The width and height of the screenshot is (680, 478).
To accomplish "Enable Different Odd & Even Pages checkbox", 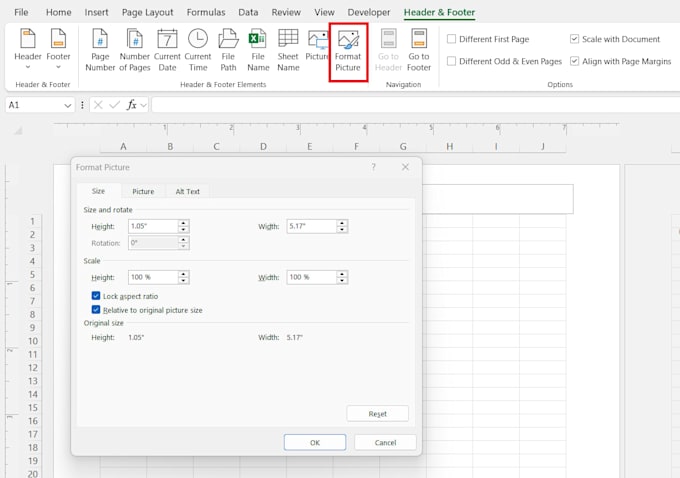I will pos(451,61).
